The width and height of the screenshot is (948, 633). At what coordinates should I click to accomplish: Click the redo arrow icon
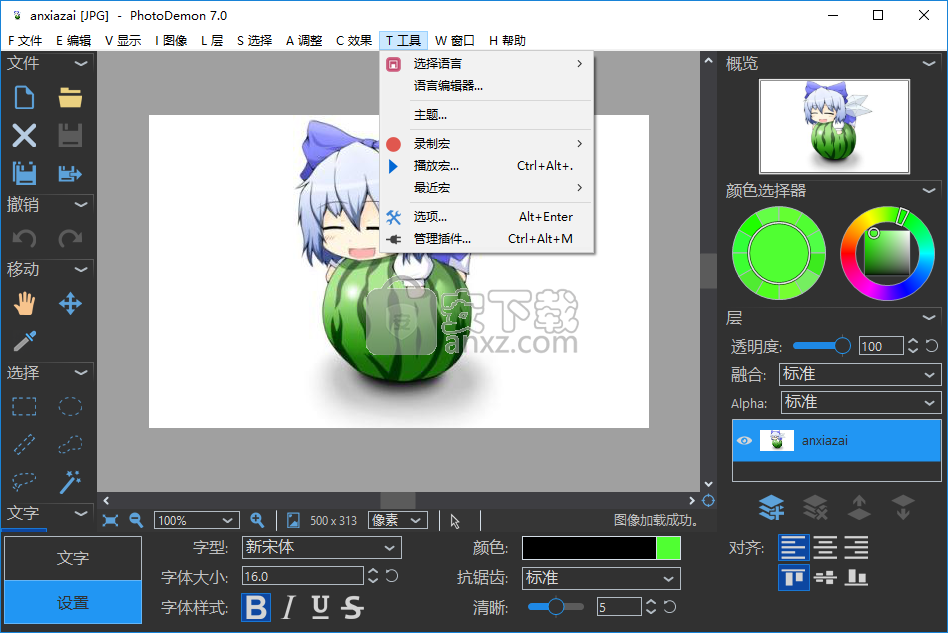(70, 238)
